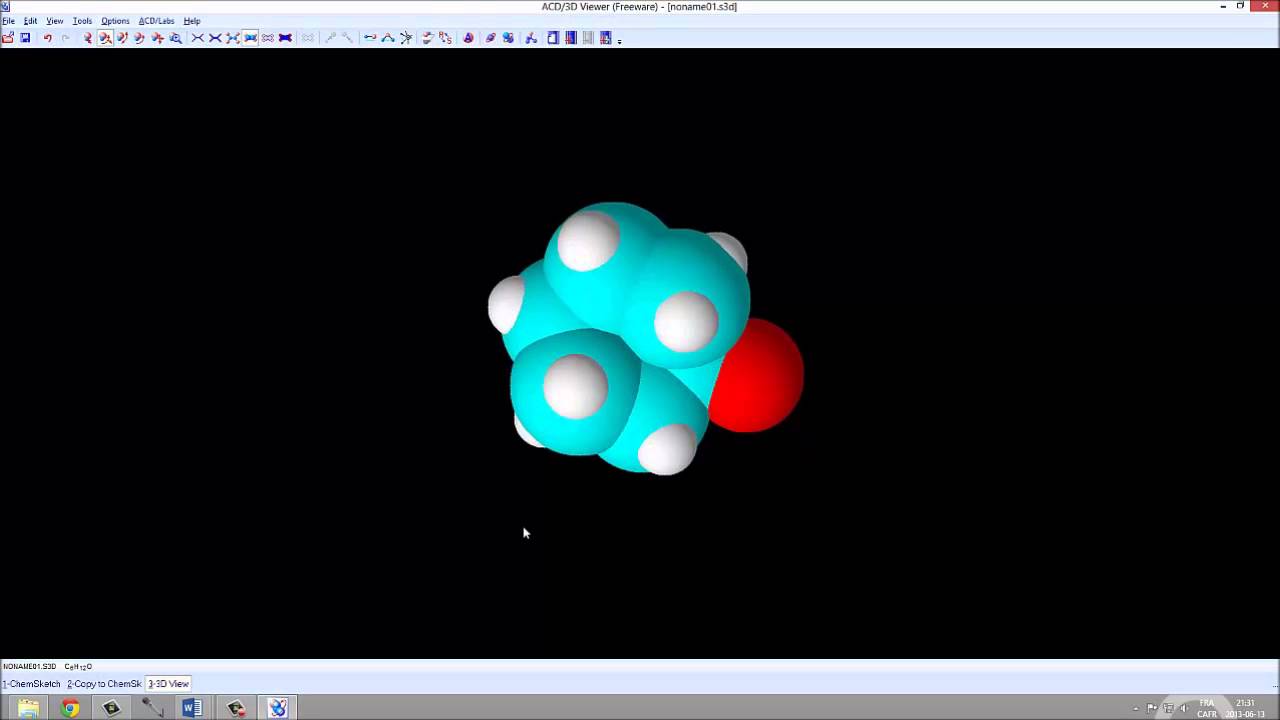Switch display to Balls and Sticks mode
Screen dimensions: 1280x720
(232, 38)
